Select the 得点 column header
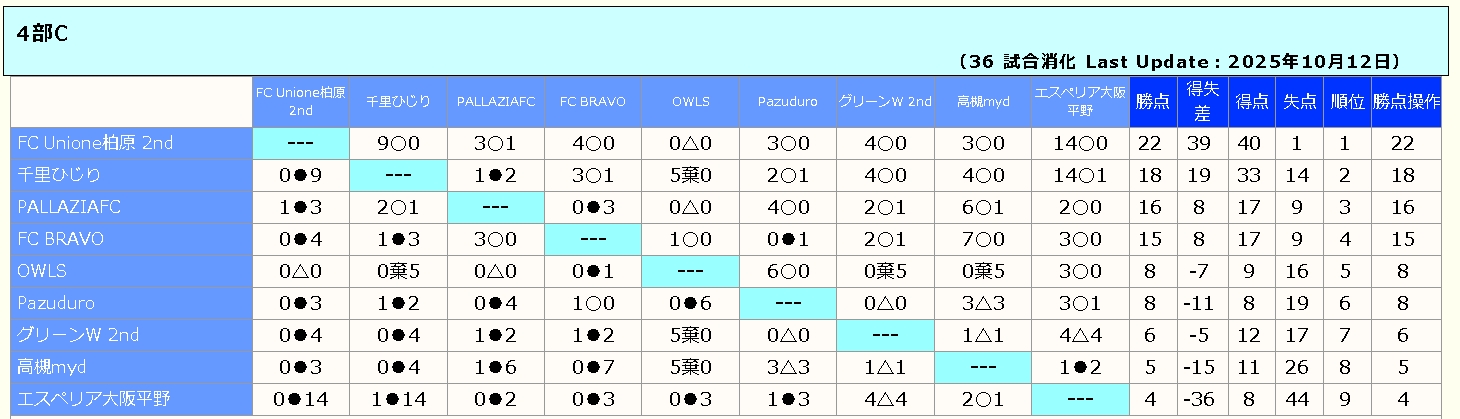 [x=1251, y=101]
